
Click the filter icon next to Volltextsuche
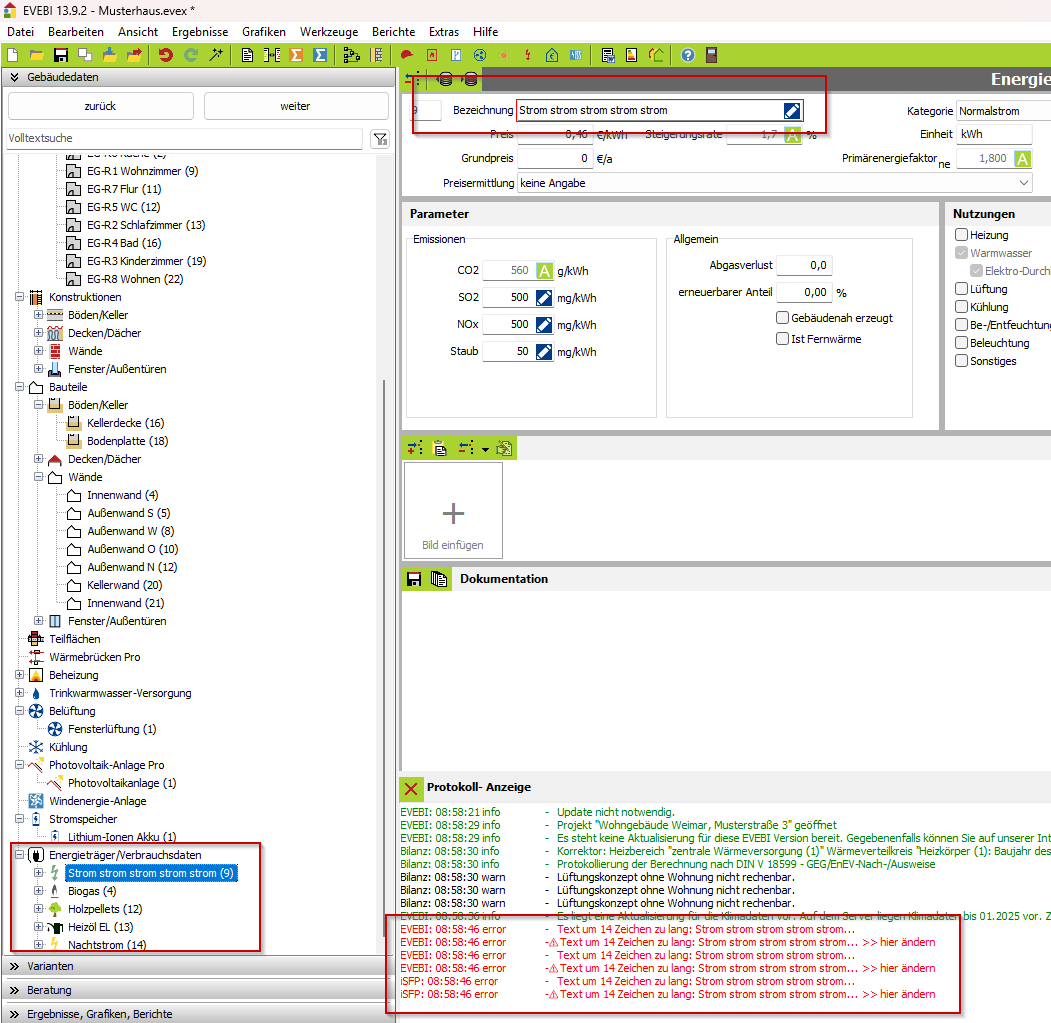380,139
